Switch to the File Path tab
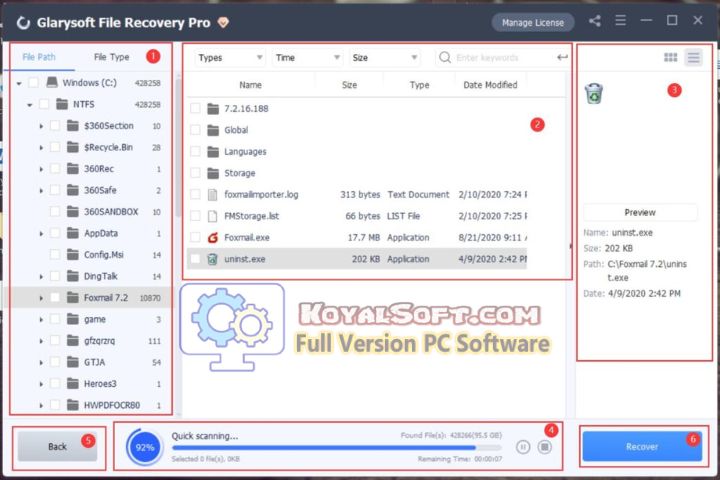The image size is (720, 480). (39, 57)
